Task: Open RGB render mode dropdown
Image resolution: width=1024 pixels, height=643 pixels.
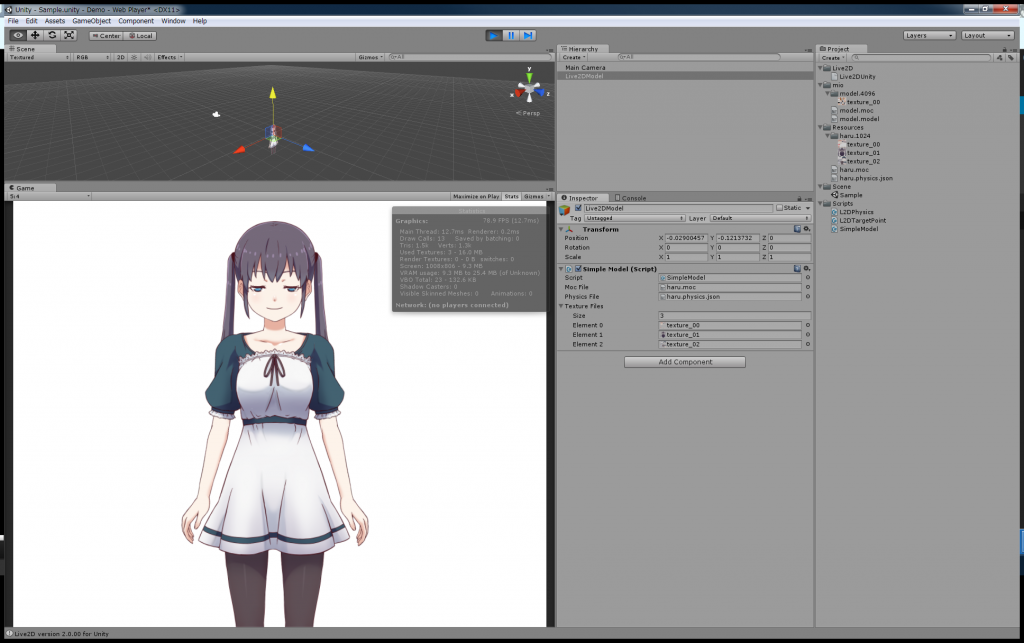Action: pyautogui.click(x=92, y=57)
